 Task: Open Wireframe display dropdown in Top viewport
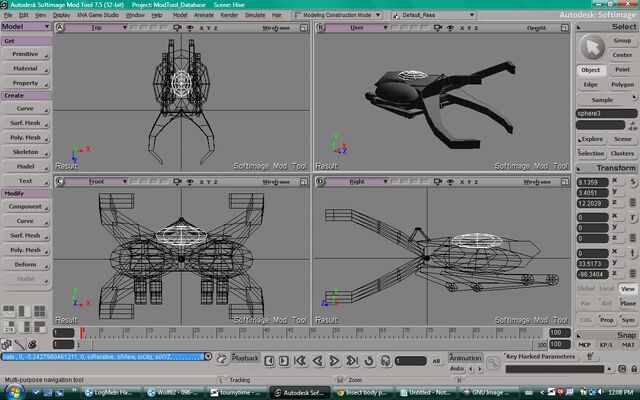coord(276,28)
